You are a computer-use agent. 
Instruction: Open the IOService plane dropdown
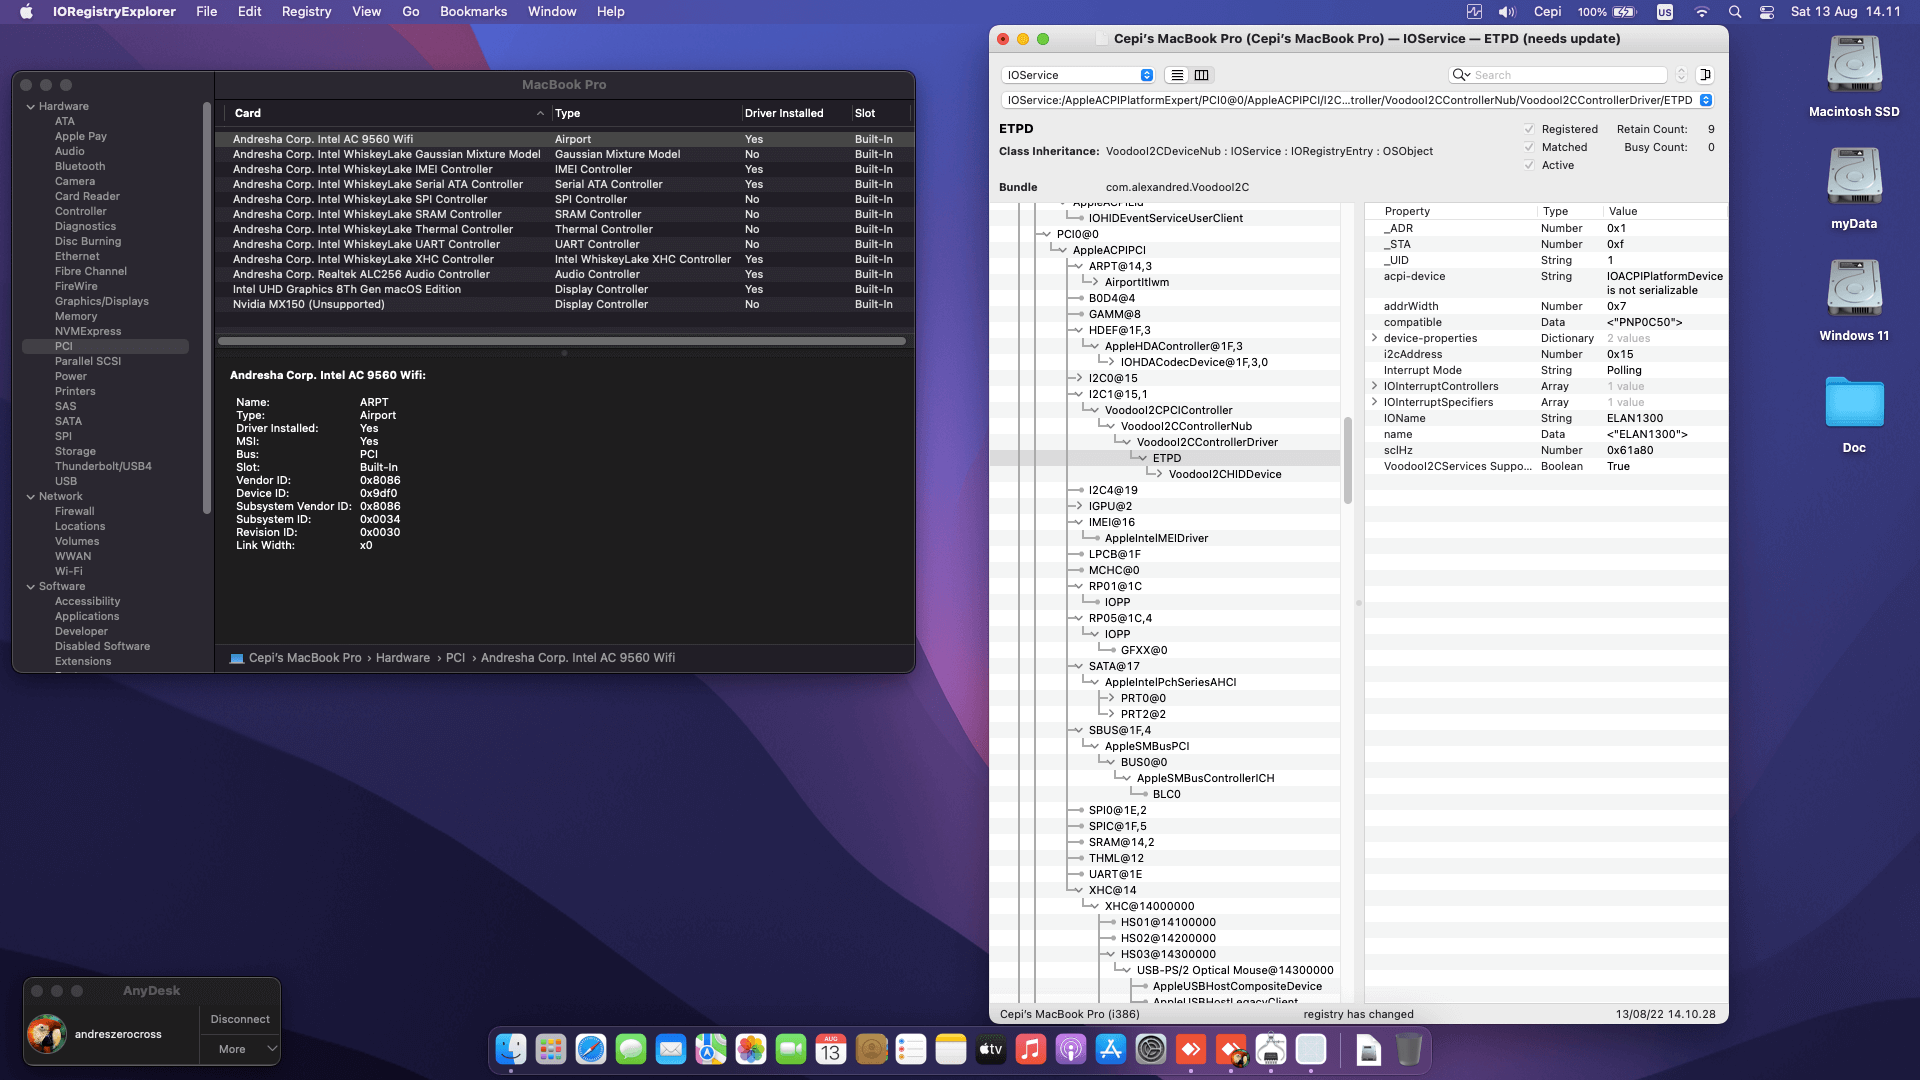1078,75
